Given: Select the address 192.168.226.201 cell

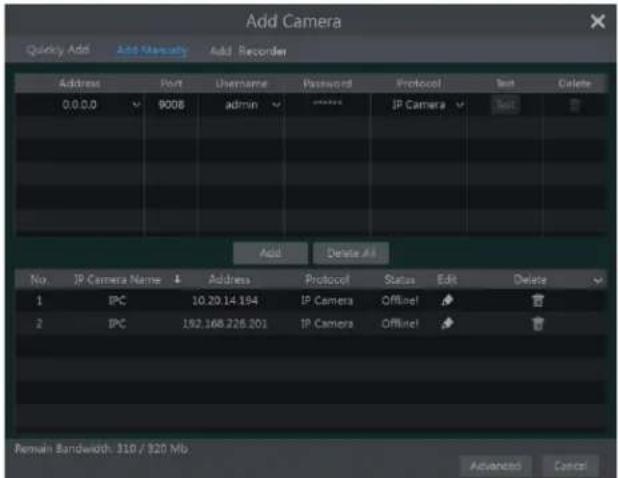Looking at the screenshot, I should pyautogui.click(x=225, y=324).
